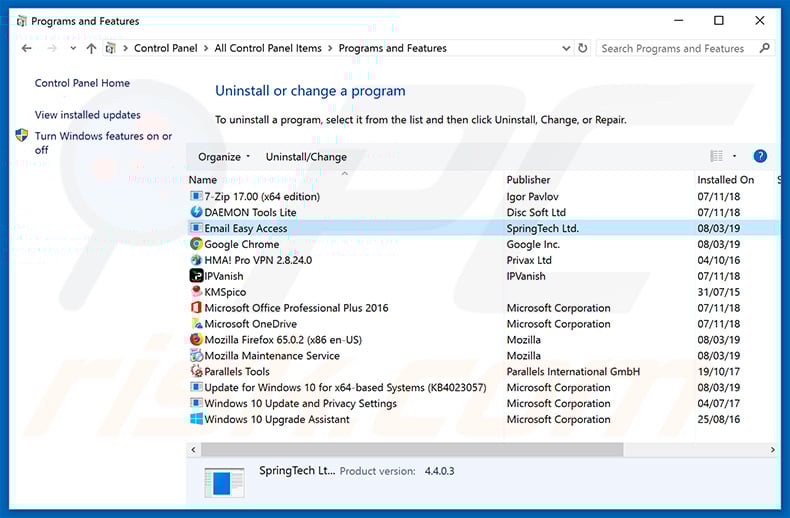
Task: Select the KMSpico program name
Action: [x=225, y=292]
